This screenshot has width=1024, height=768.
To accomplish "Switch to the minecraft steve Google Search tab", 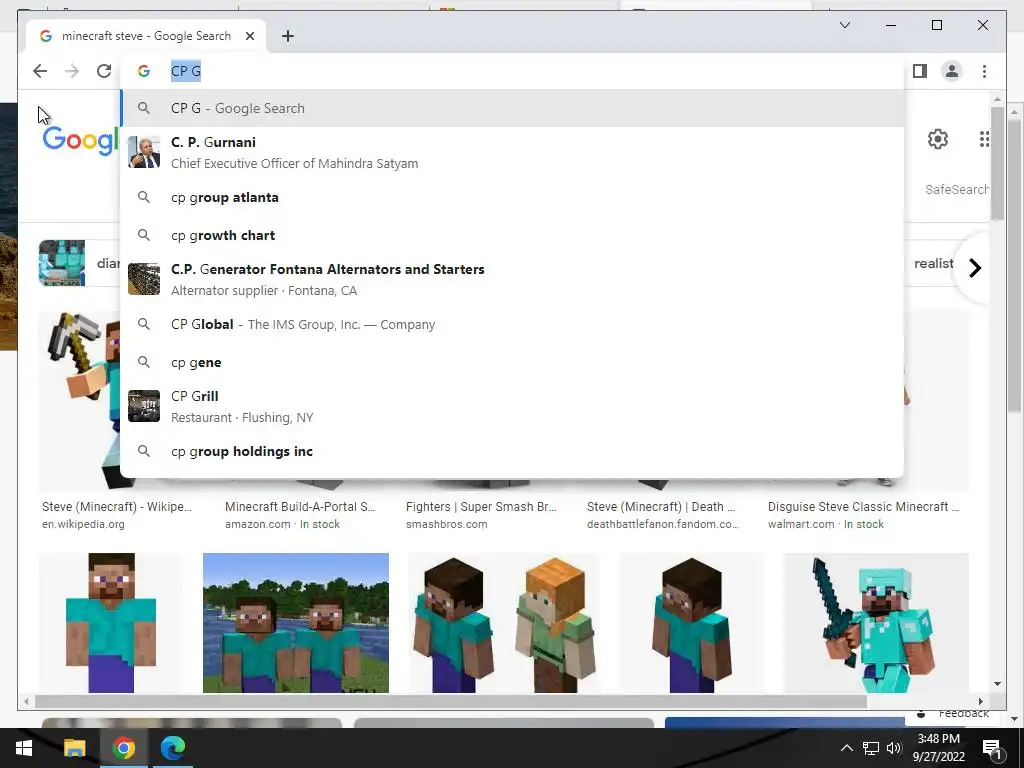I will click(x=146, y=36).
